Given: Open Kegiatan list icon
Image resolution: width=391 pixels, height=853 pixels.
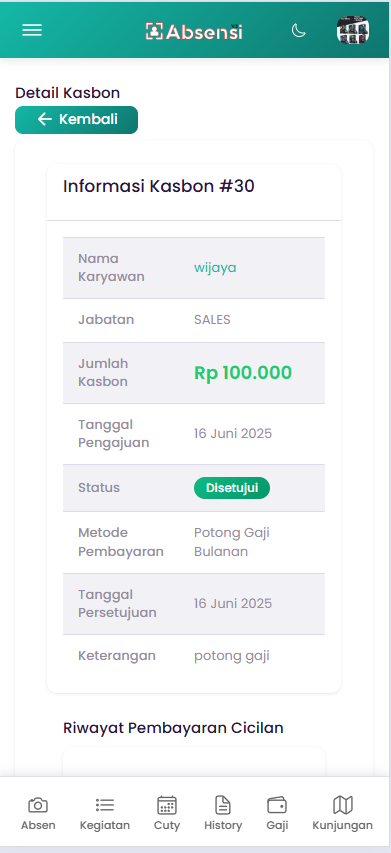Looking at the screenshot, I should click(x=105, y=805).
